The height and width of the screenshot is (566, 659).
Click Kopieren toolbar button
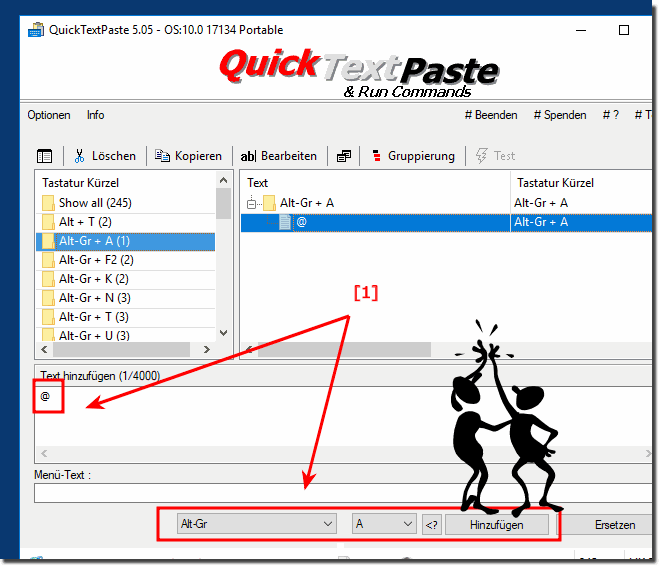(x=188, y=156)
